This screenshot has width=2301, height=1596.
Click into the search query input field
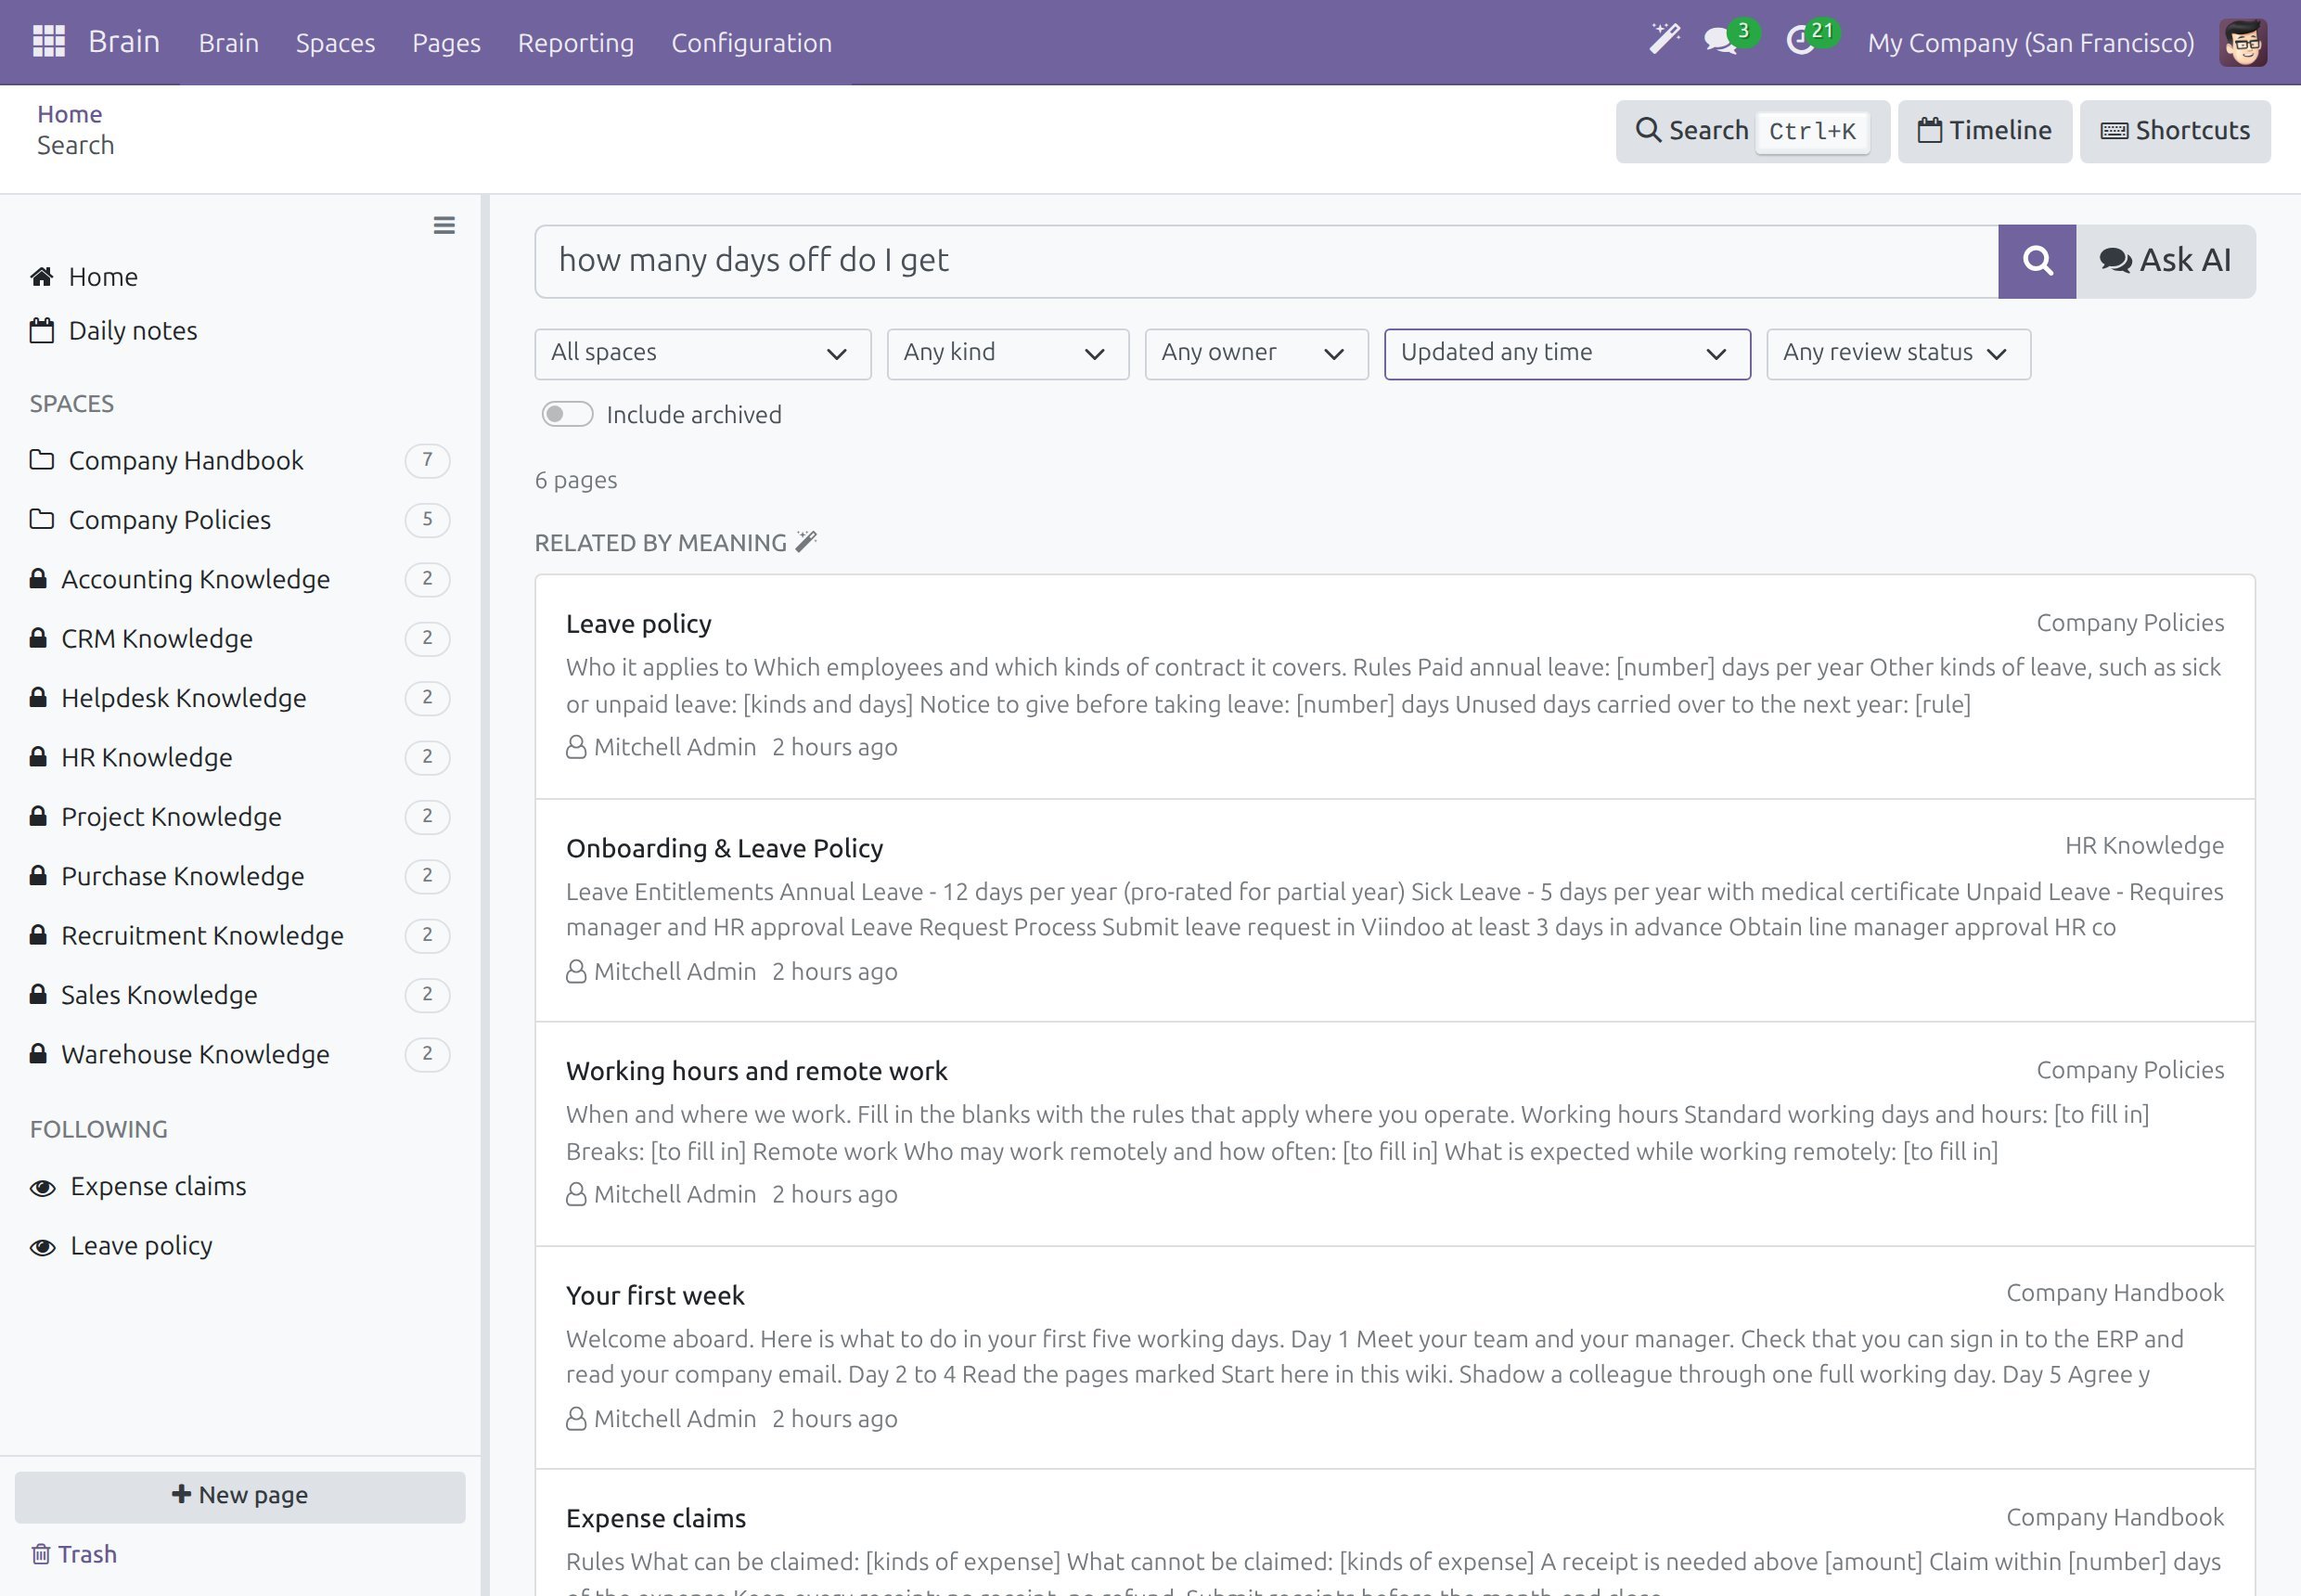click(1266, 261)
